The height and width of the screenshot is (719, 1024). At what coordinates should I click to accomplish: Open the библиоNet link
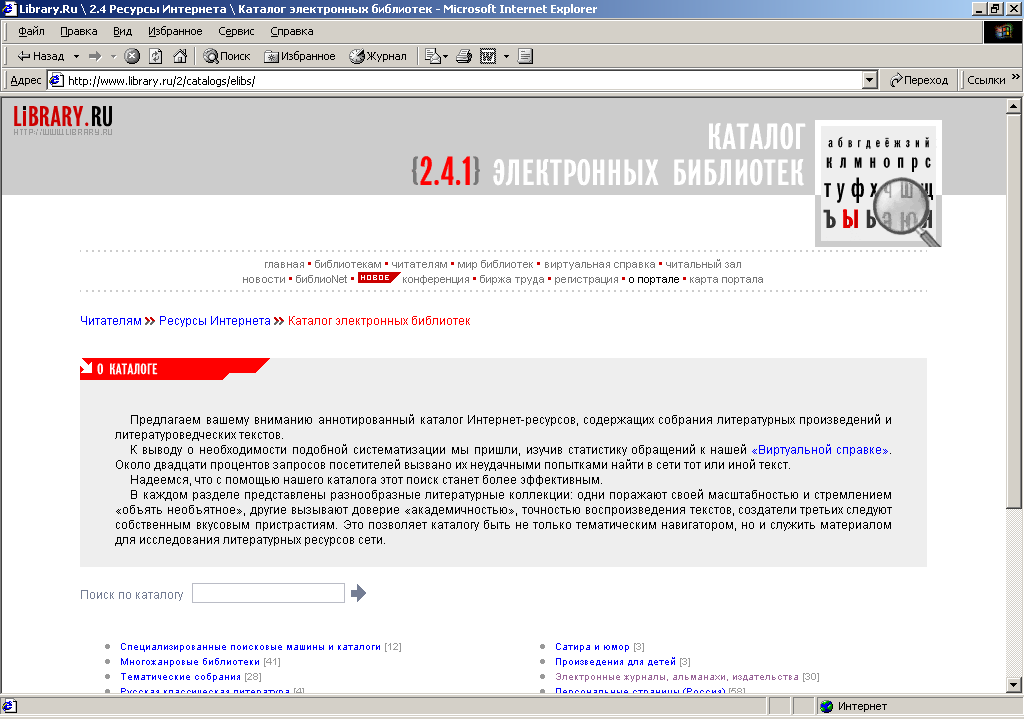pyautogui.click(x=321, y=280)
